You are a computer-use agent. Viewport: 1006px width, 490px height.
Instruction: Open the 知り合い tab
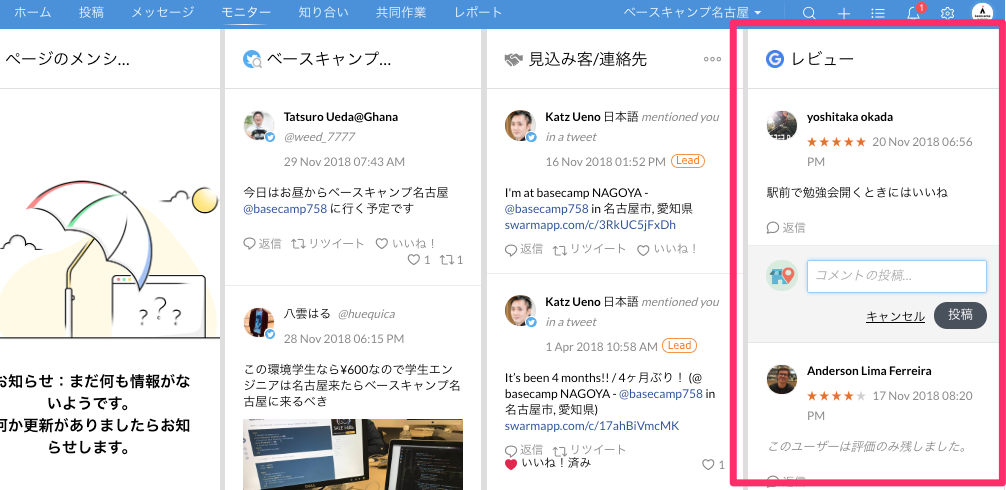coord(323,12)
